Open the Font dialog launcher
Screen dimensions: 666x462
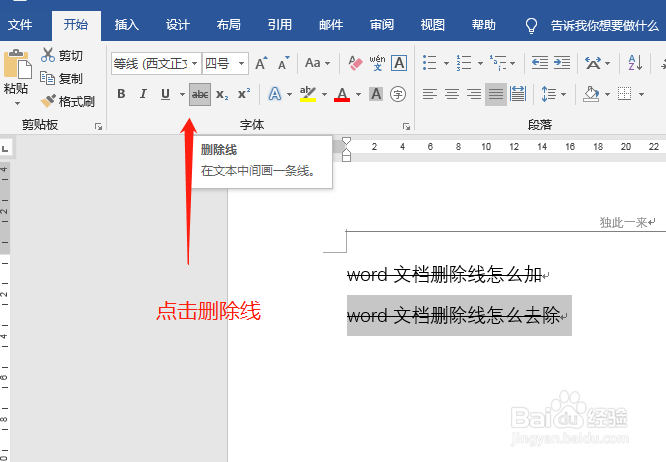pyautogui.click(x=406, y=126)
